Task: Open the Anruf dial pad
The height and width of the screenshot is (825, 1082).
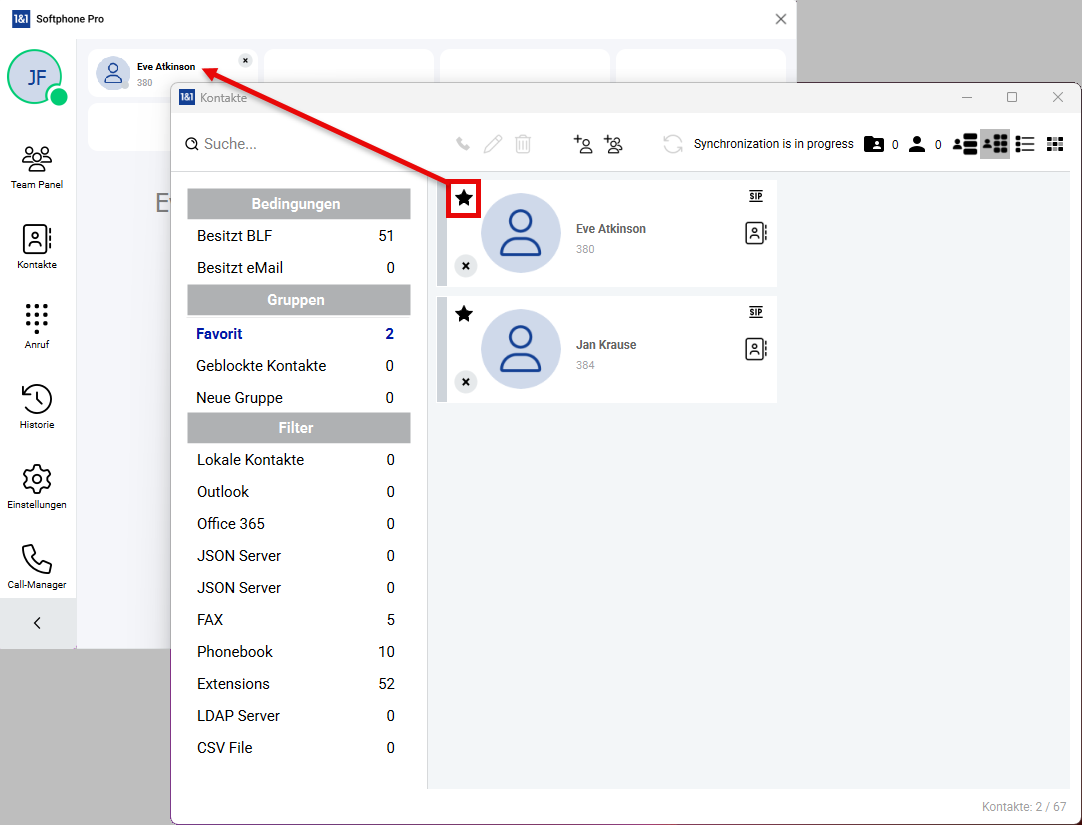Action: pos(37,326)
